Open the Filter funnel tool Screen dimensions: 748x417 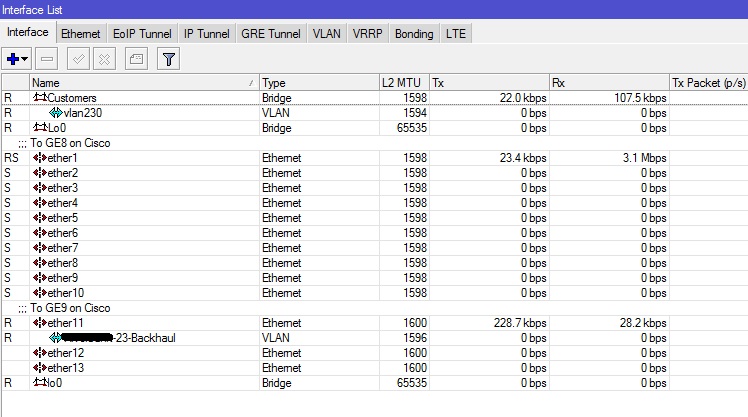(x=169, y=60)
